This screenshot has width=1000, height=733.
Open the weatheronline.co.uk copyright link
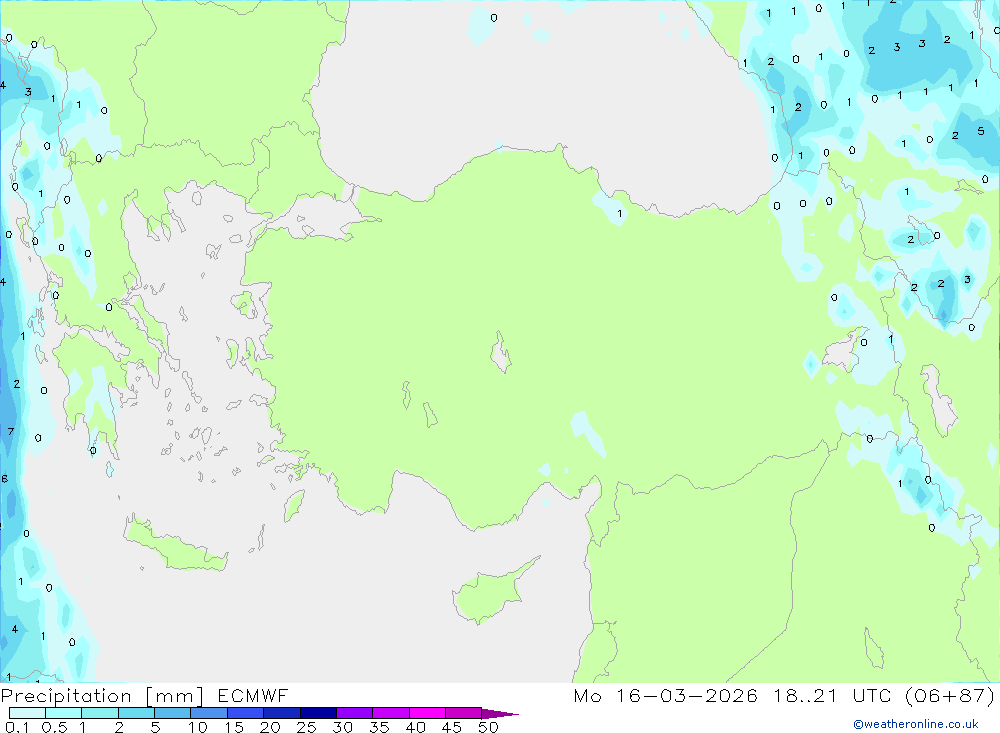click(x=915, y=724)
